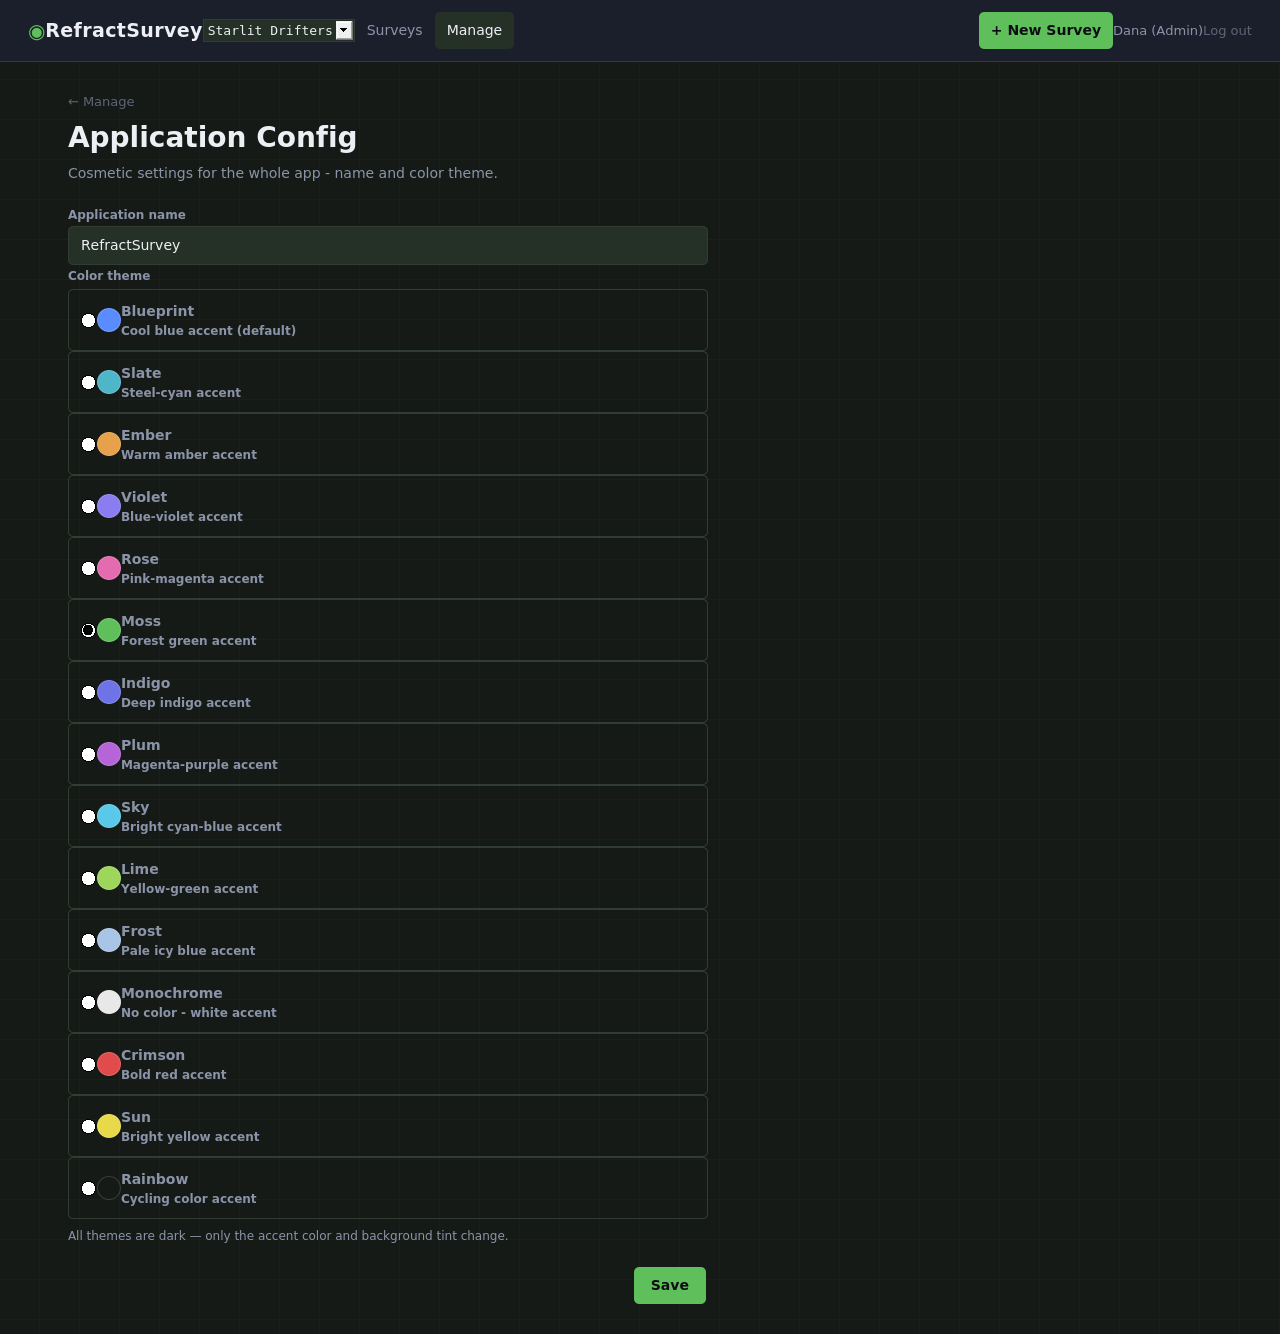Click the Dana (Admin) user label
The height and width of the screenshot is (1334, 1280).
[x=1158, y=31]
